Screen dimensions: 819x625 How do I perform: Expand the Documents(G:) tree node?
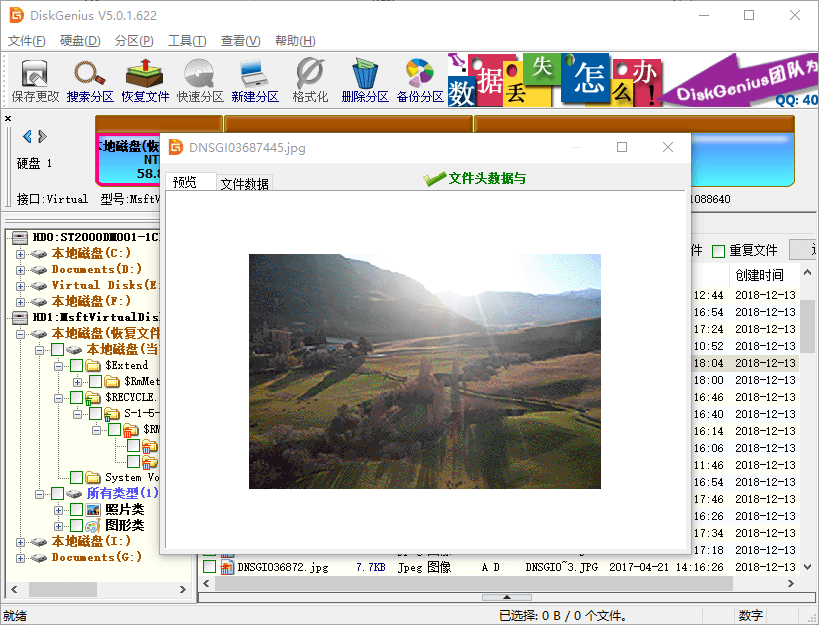click(x=20, y=558)
